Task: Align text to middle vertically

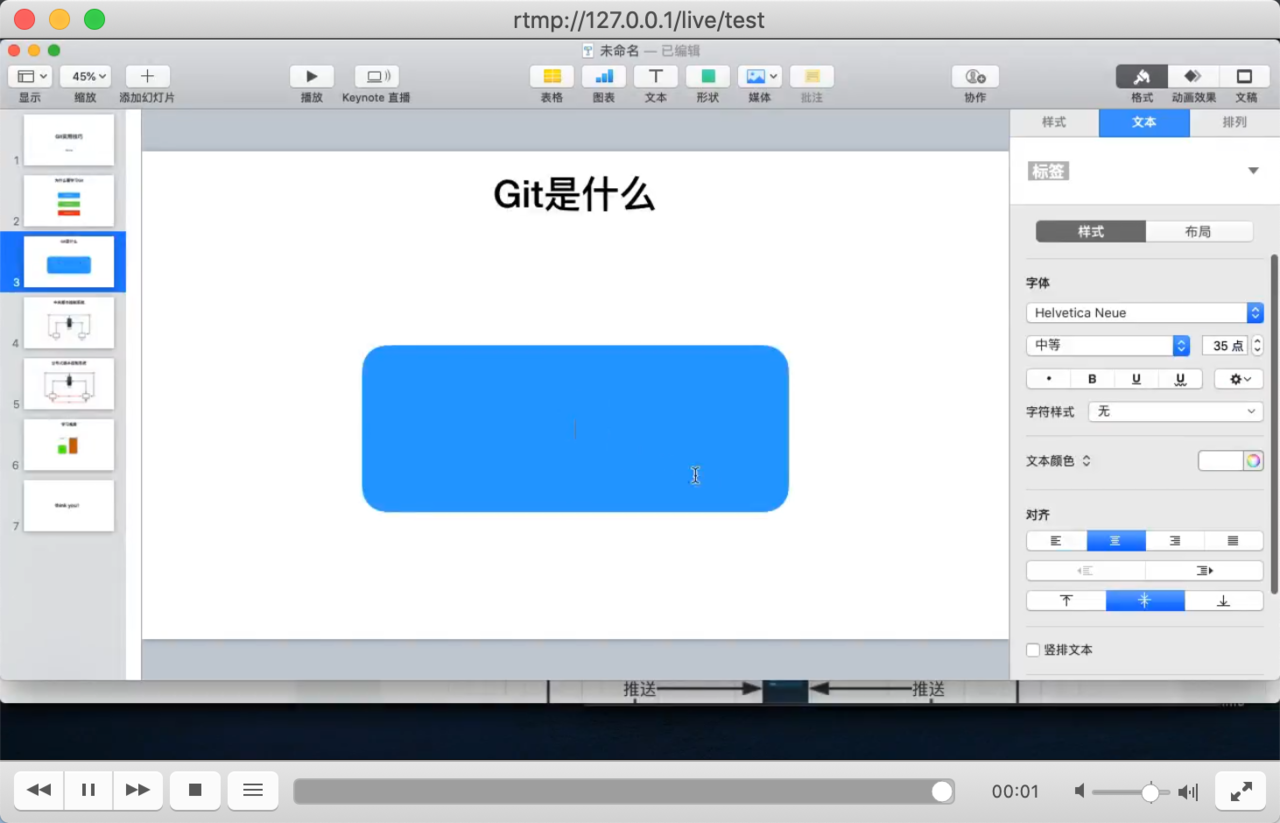Action: [1145, 601]
